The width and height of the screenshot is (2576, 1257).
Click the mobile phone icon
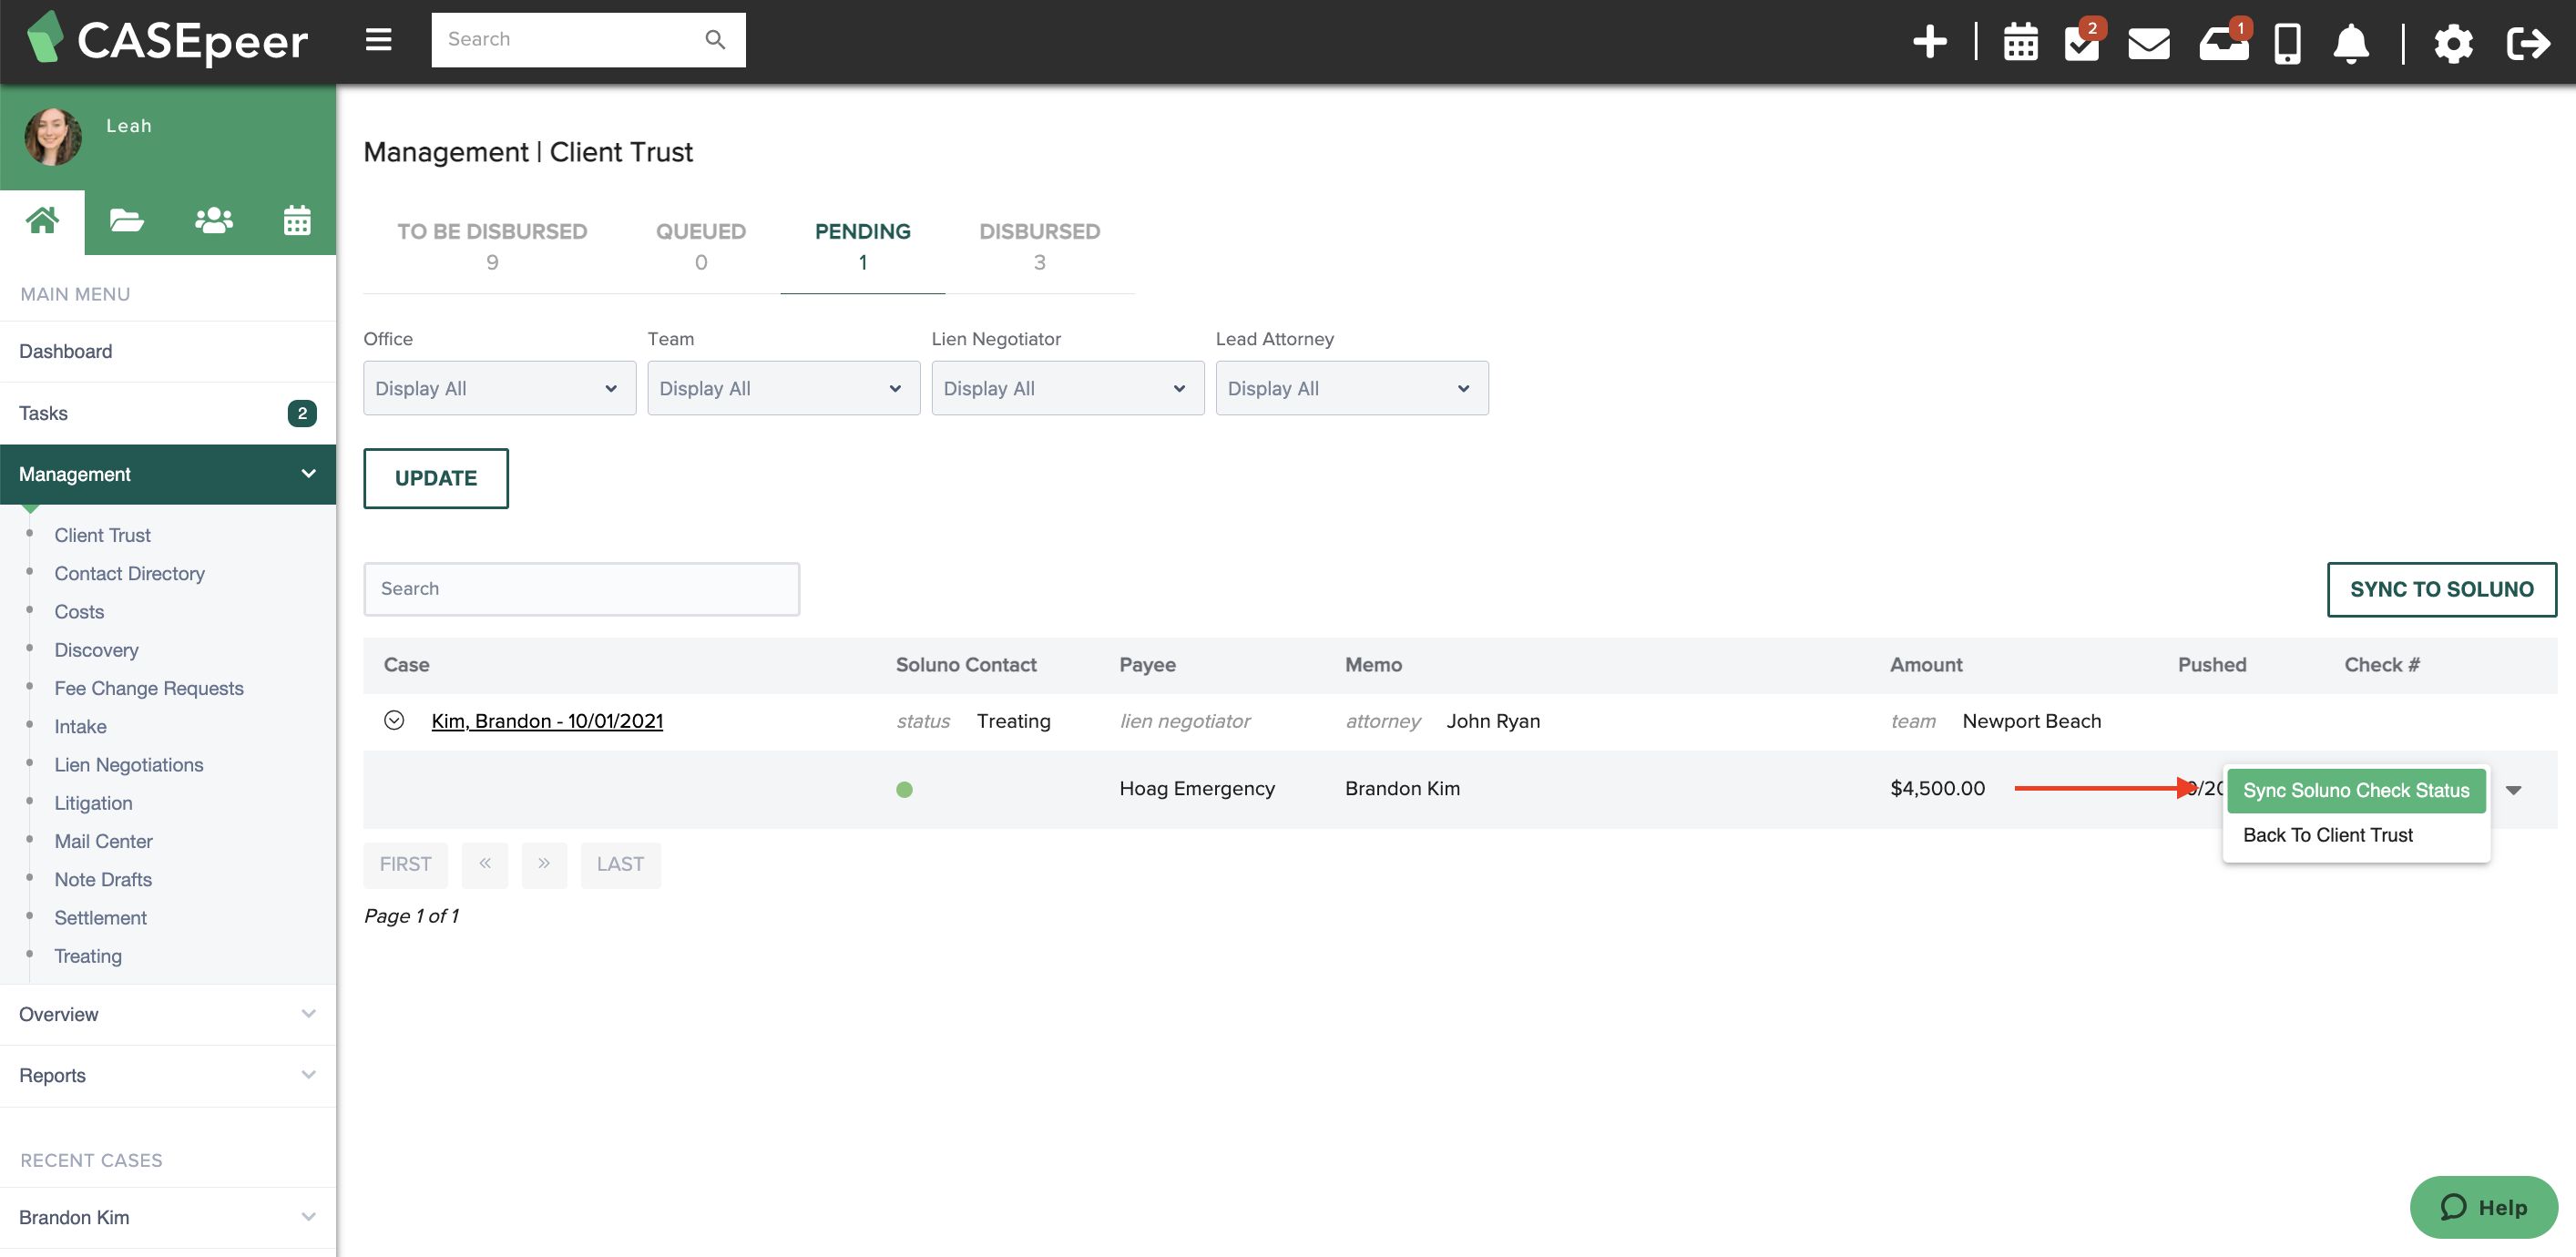coord(2287,43)
